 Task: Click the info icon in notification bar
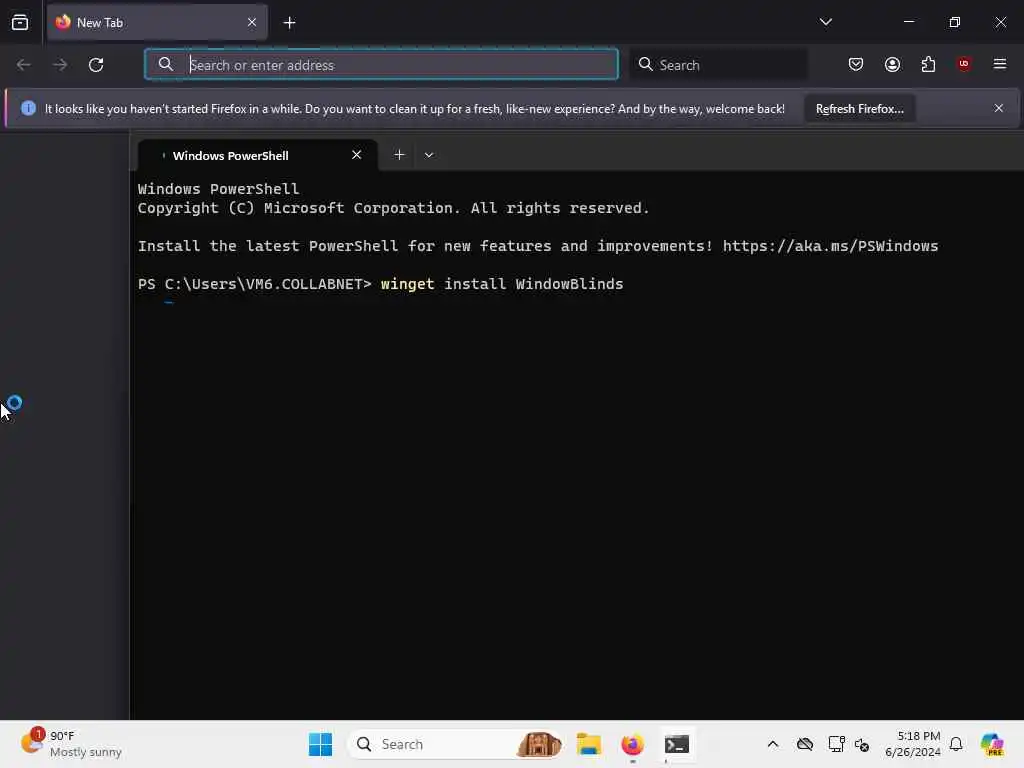28,108
